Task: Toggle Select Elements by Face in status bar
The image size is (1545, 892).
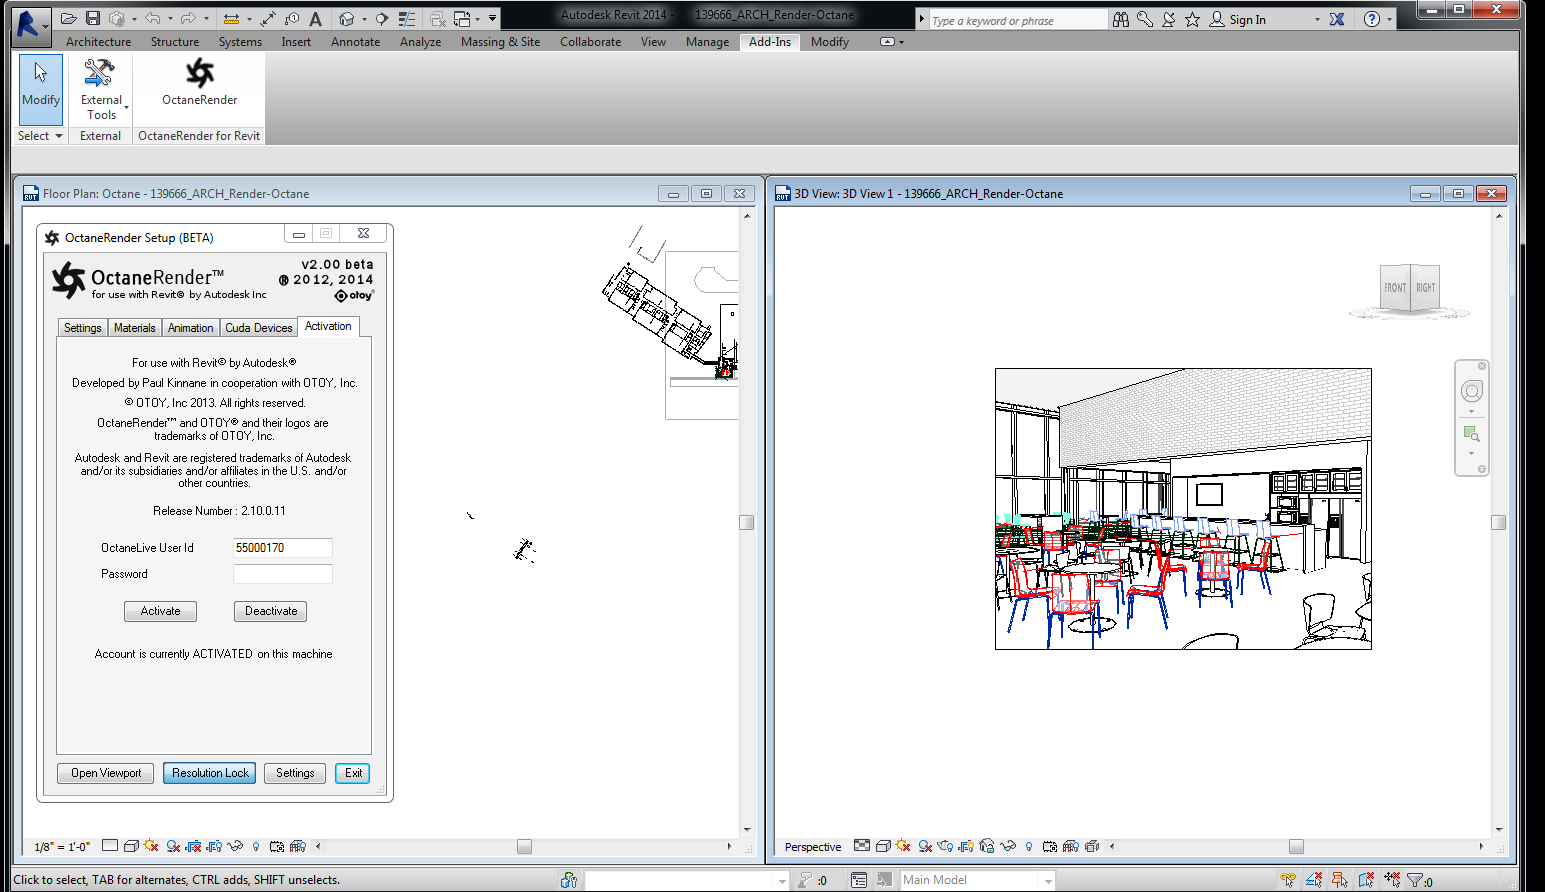Action: pos(1366,880)
